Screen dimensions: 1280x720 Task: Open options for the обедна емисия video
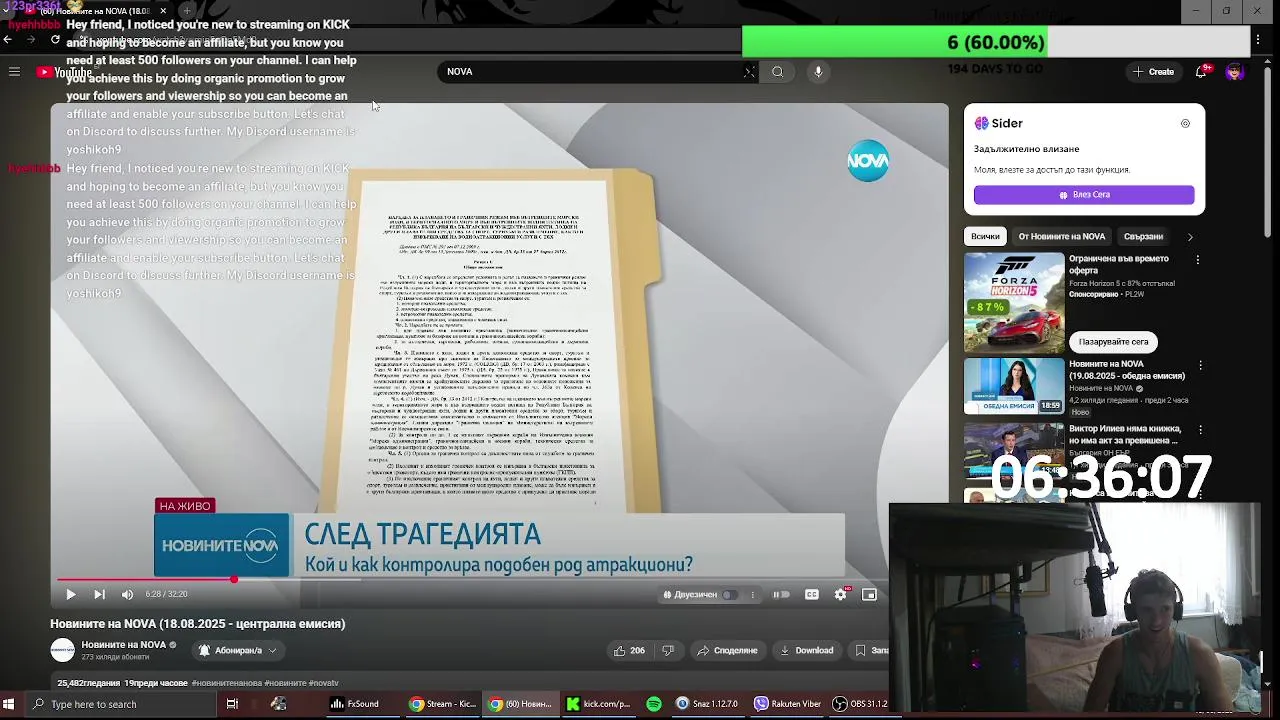1201,366
